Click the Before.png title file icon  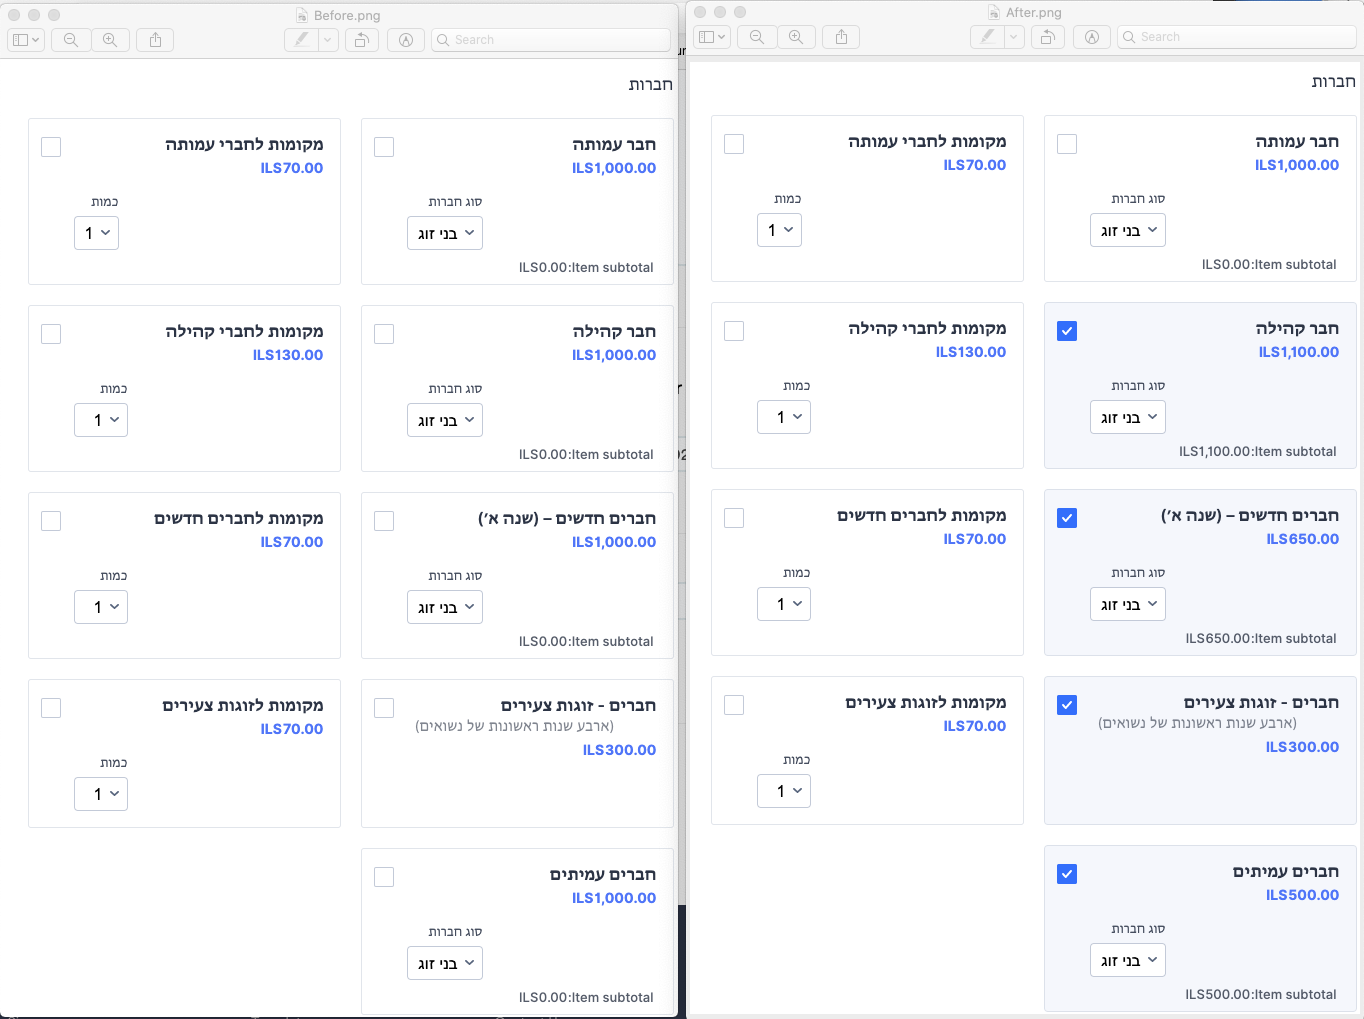302,15
